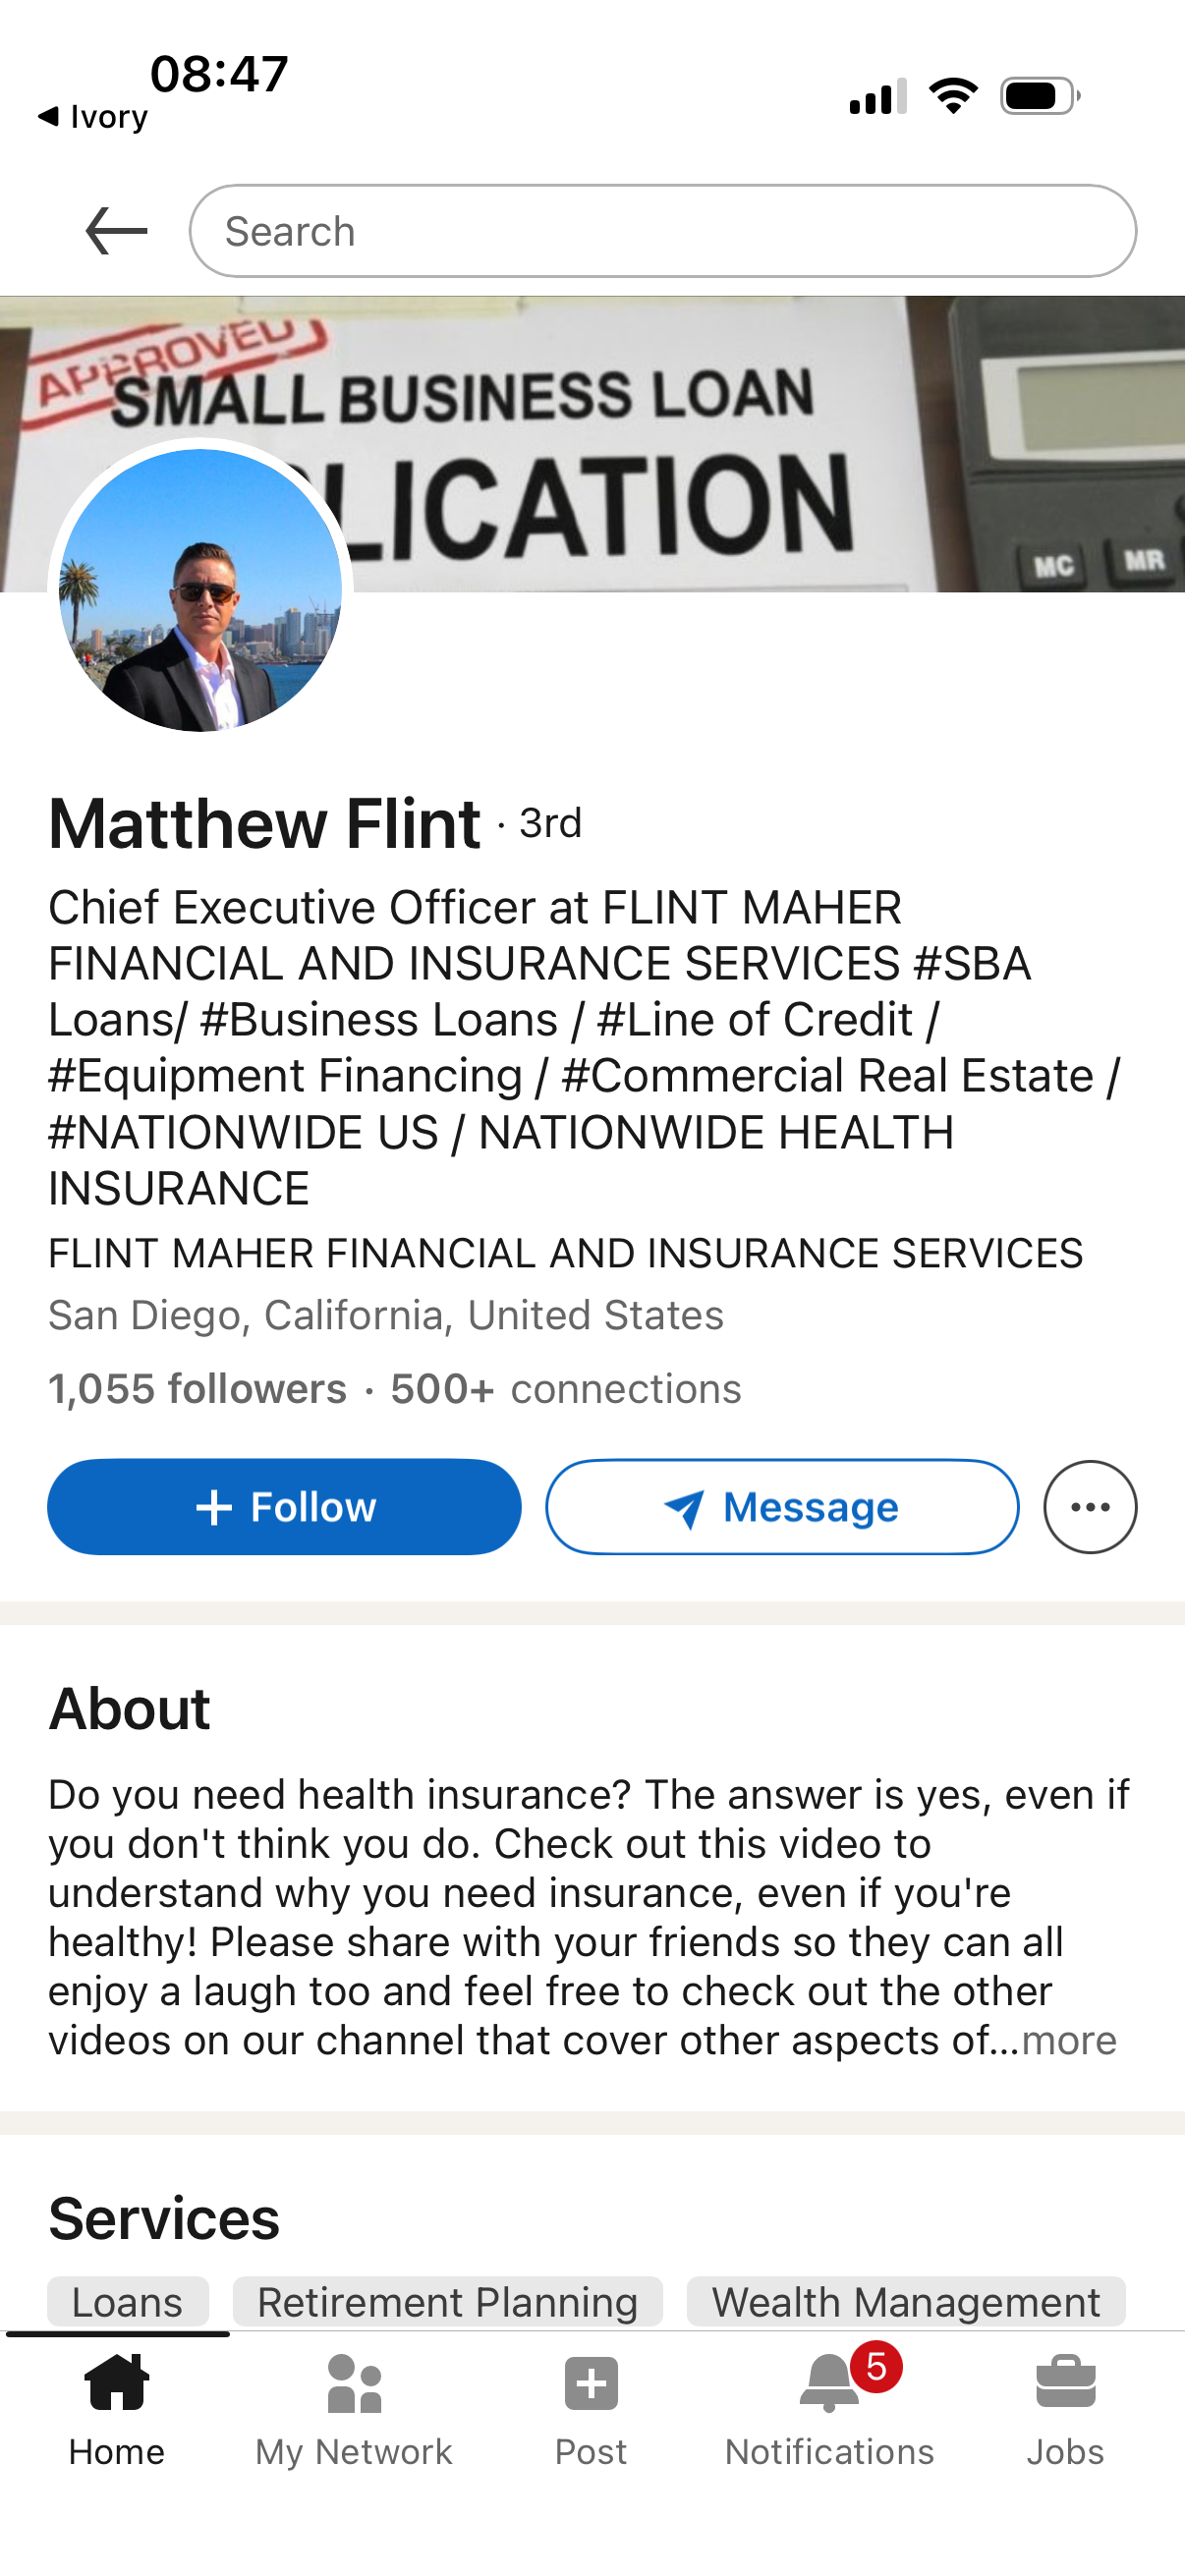This screenshot has width=1185, height=2576.
Task: Open the 500+ connections link
Action: point(566,1389)
